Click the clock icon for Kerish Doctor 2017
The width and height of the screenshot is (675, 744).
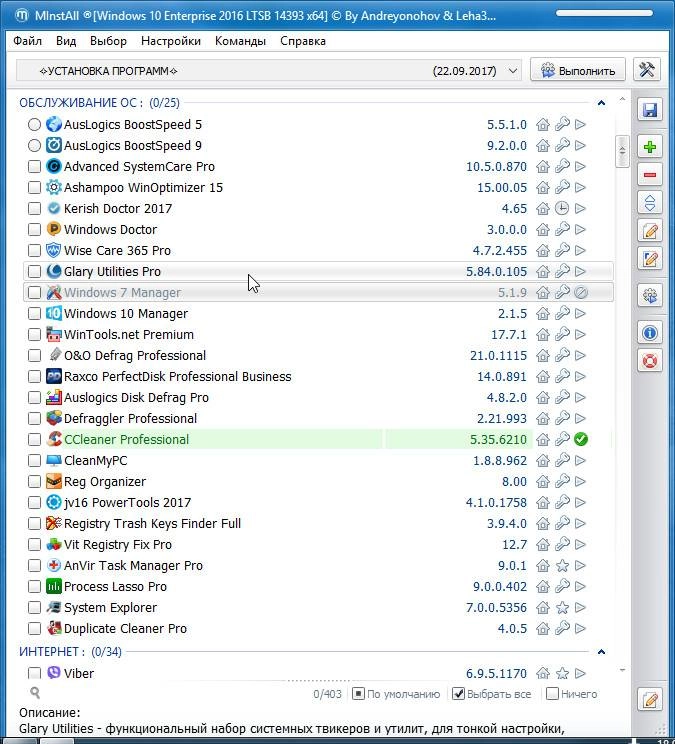click(562, 208)
